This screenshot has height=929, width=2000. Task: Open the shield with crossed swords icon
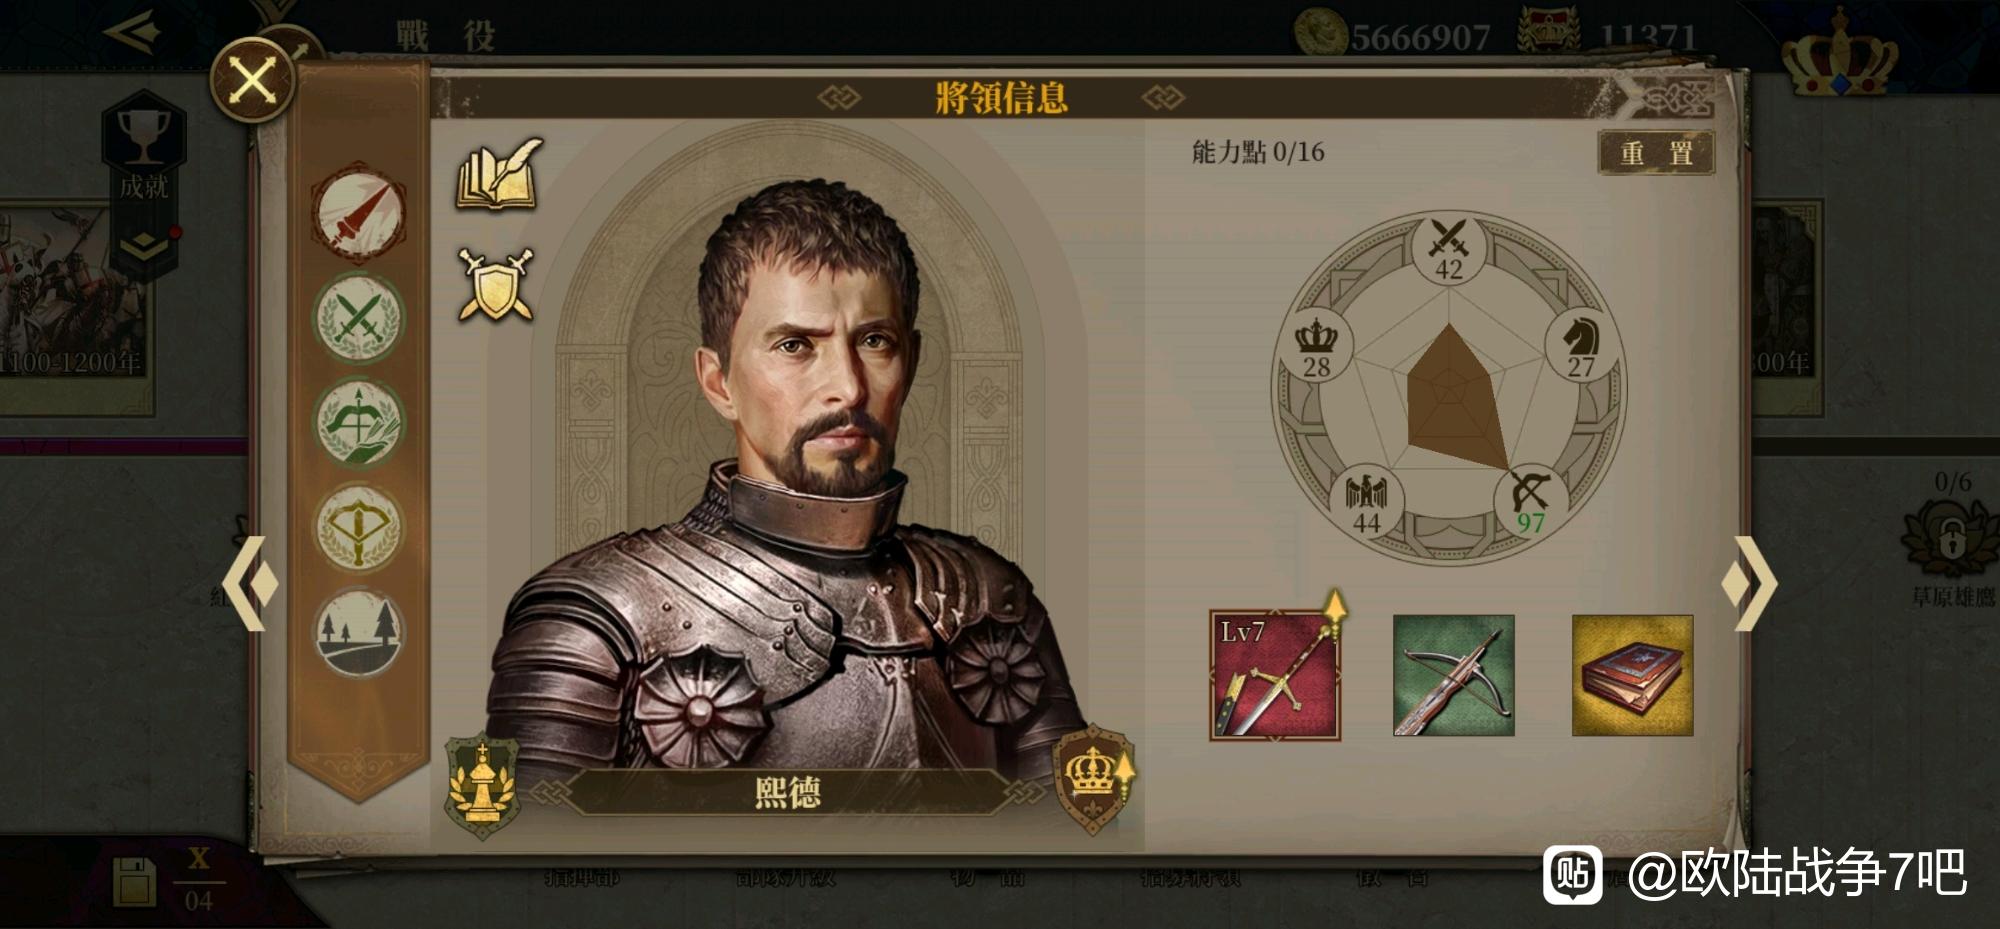496,285
